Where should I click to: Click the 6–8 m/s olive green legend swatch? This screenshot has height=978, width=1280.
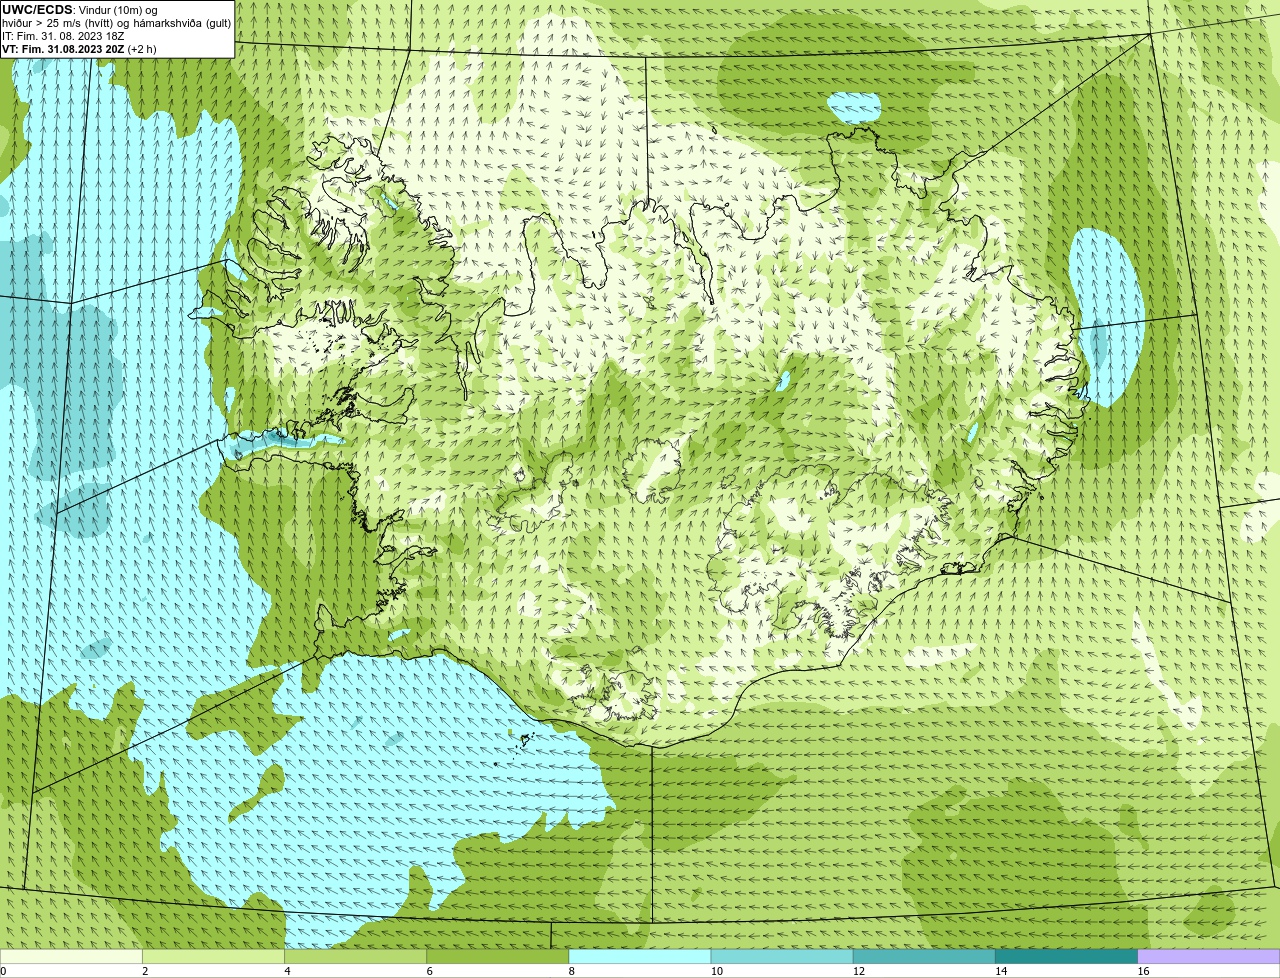click(x=497, y=956)
